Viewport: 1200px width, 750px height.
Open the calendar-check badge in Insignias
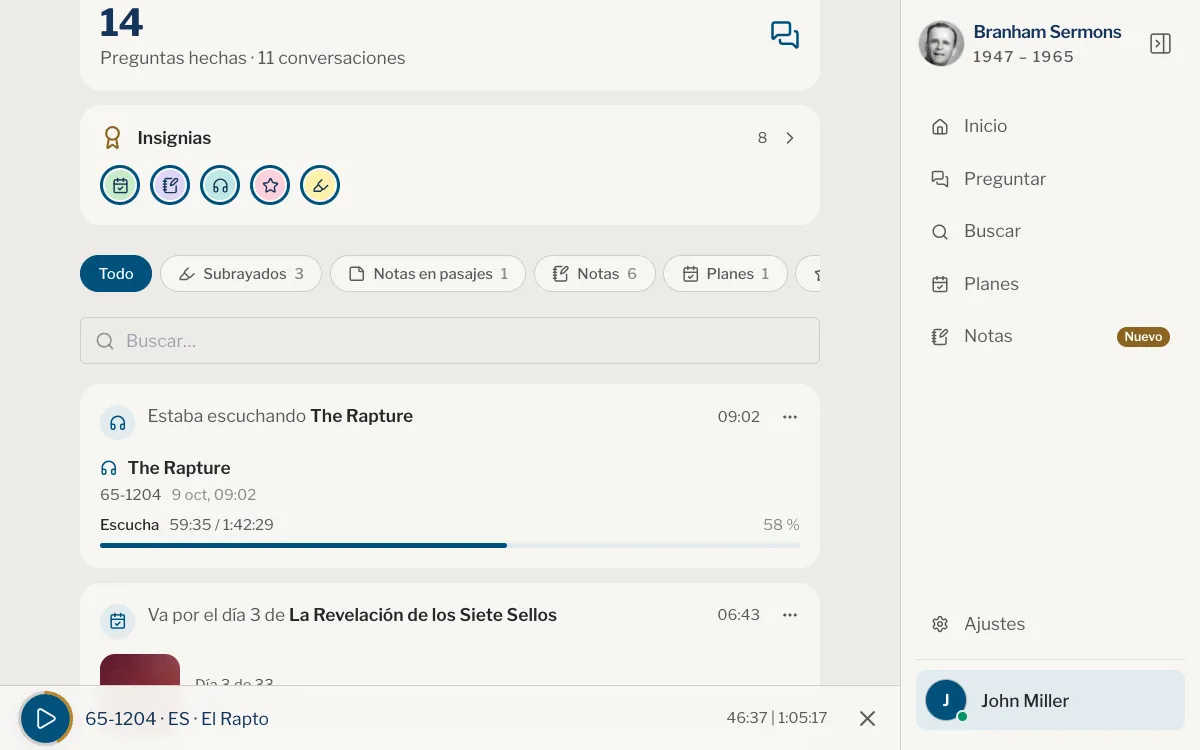[x=120, y=185]
